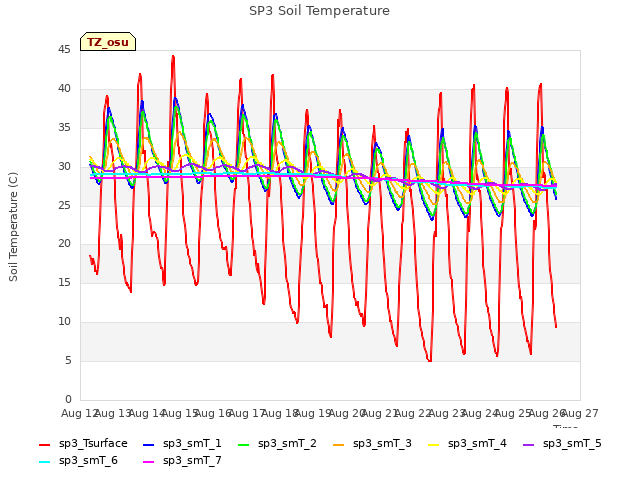Click the 20 y-axis tick label
This screenshot has width=640, height=480.
point(64,244)
